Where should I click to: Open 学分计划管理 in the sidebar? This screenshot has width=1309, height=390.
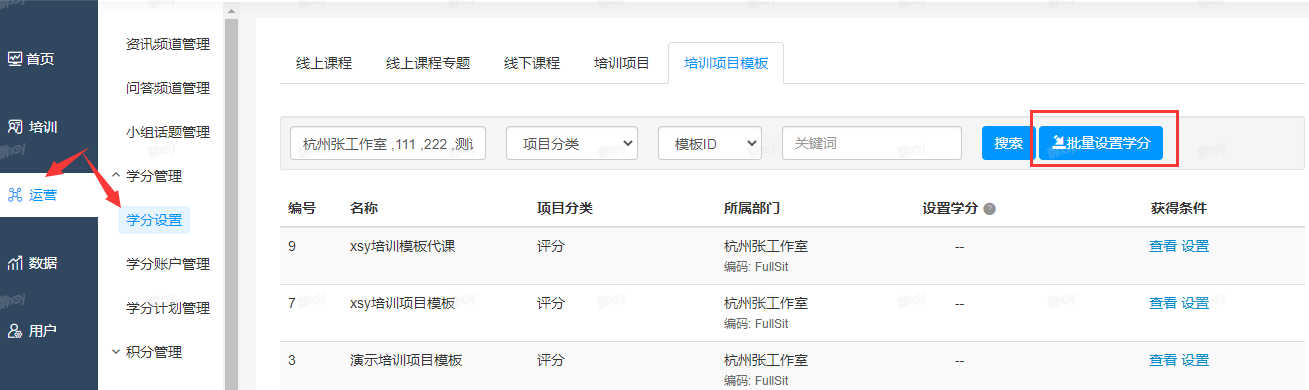[x=167, y=308]
